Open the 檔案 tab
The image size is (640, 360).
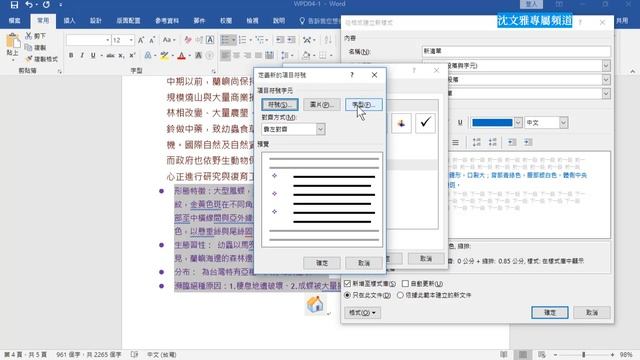(14, 20)
